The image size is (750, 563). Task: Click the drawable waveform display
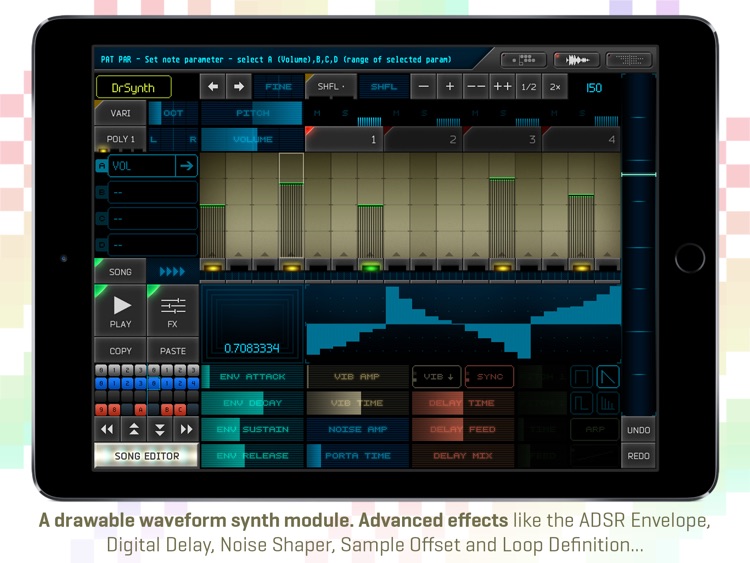(x=463, y=322)
